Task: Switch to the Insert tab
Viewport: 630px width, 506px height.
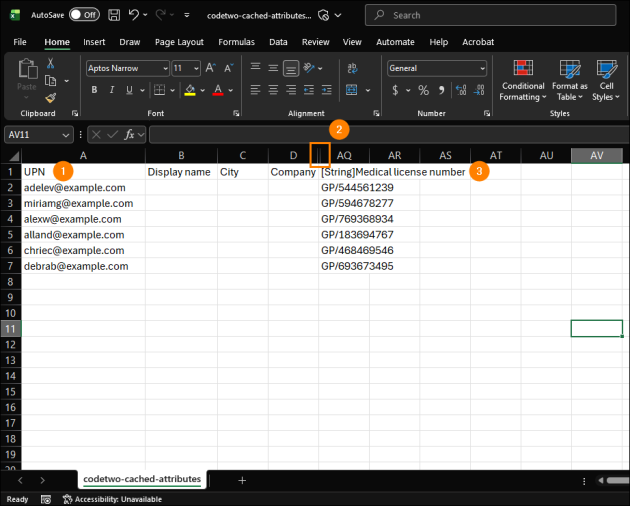Action: tap(94, 42)
